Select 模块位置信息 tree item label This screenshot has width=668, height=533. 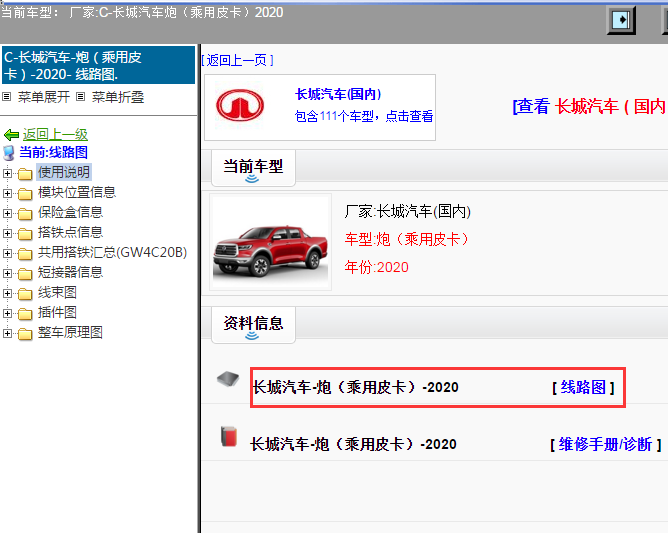[x=77, y=192]
